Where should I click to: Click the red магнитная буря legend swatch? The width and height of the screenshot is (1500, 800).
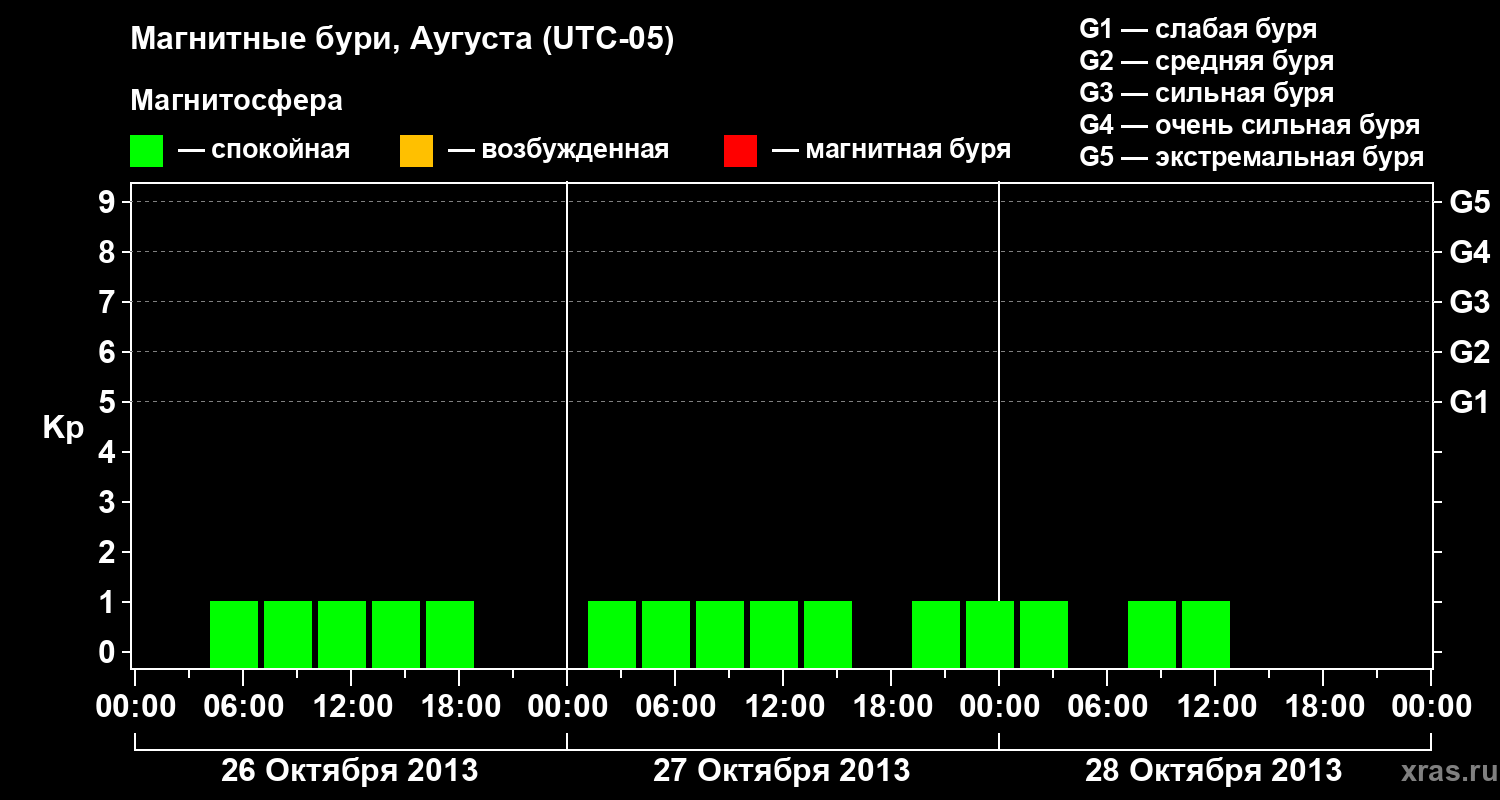tap(740, 151)
